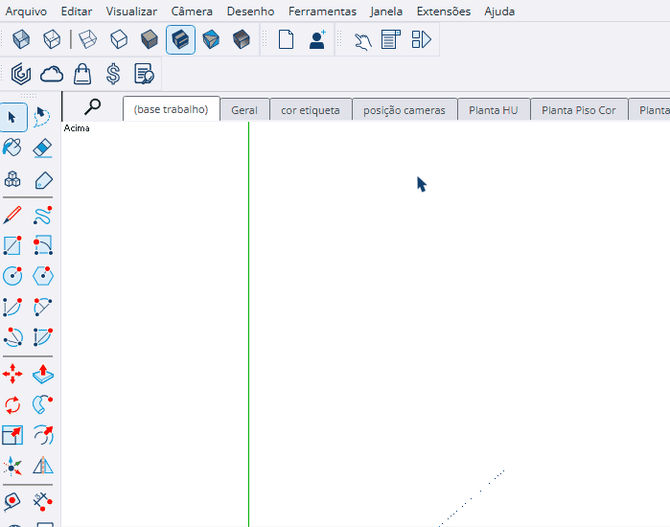
Task: Select the Circle drawing tool
Action: click(x=12, y=276)
